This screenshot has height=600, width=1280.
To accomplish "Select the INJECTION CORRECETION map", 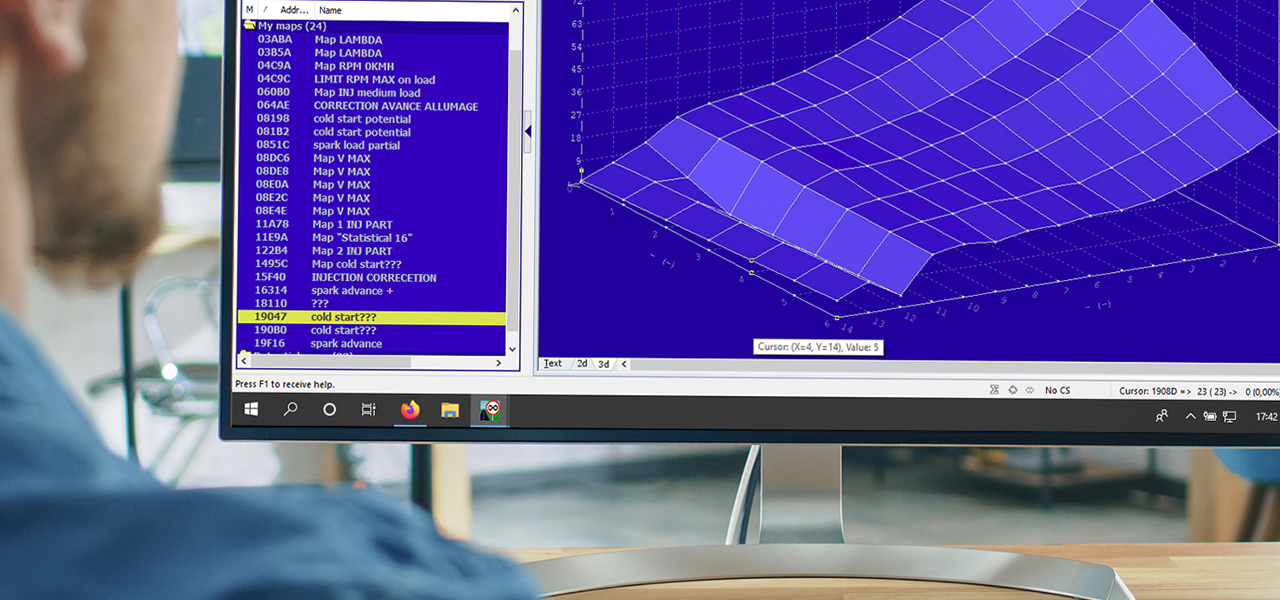I will [374, 278].
